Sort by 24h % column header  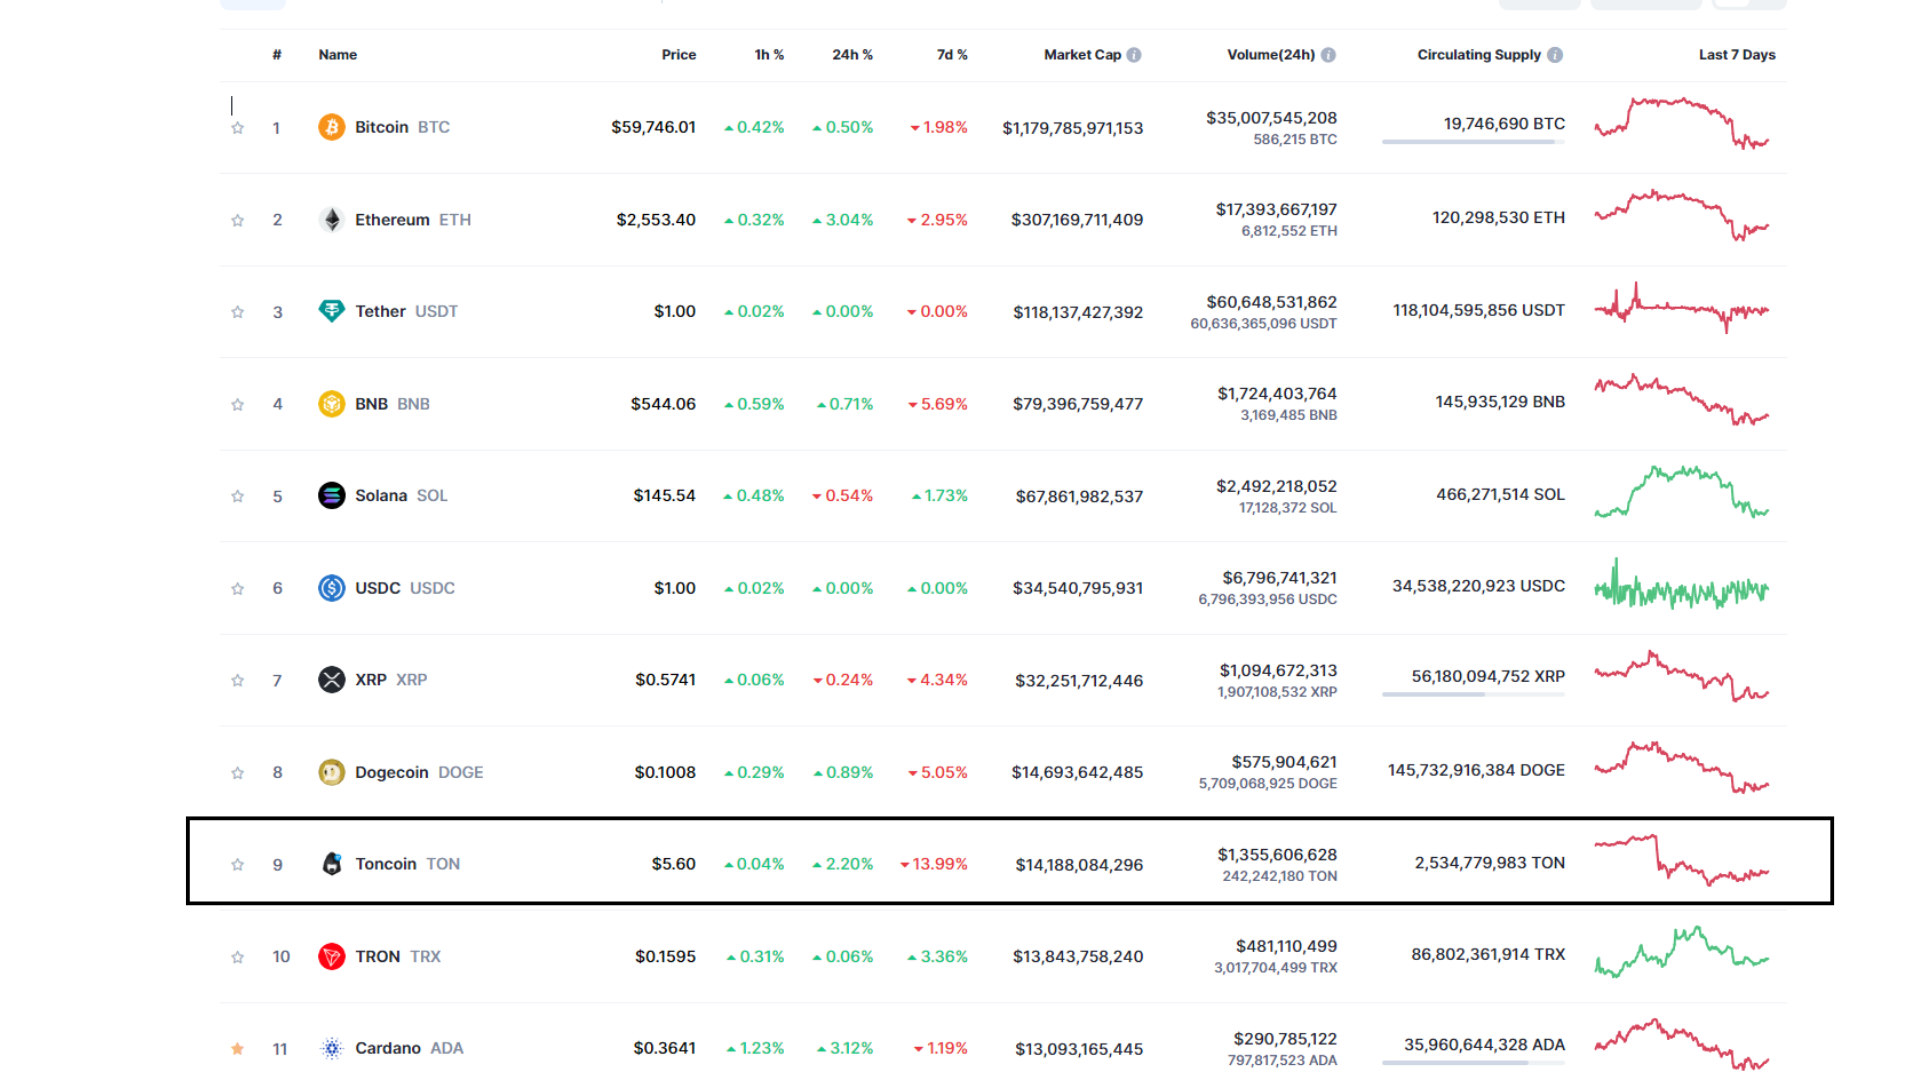click(x=852, y=55)
